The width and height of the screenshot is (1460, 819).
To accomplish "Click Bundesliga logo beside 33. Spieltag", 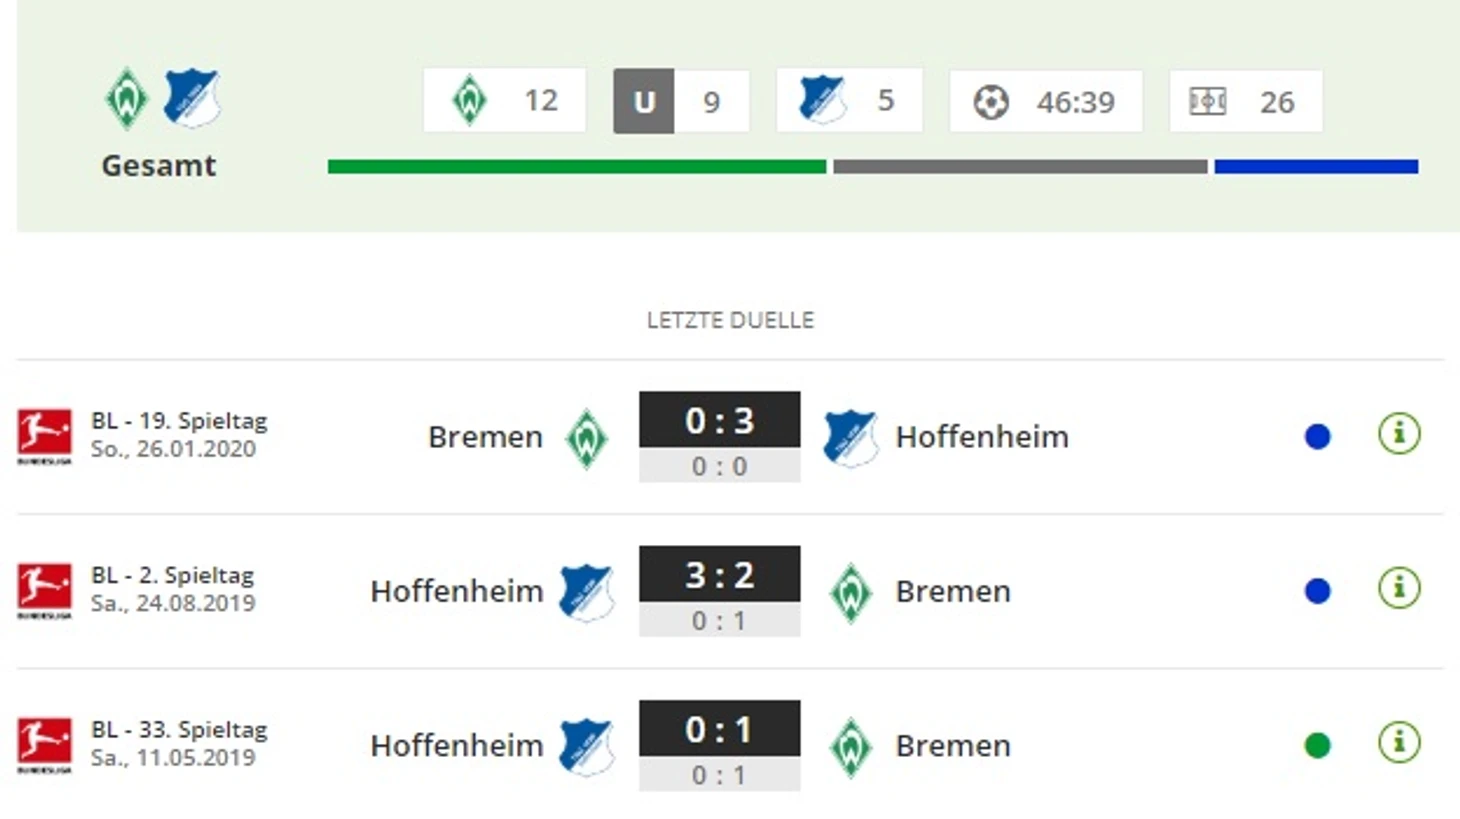I will click(x=44, y=745).
